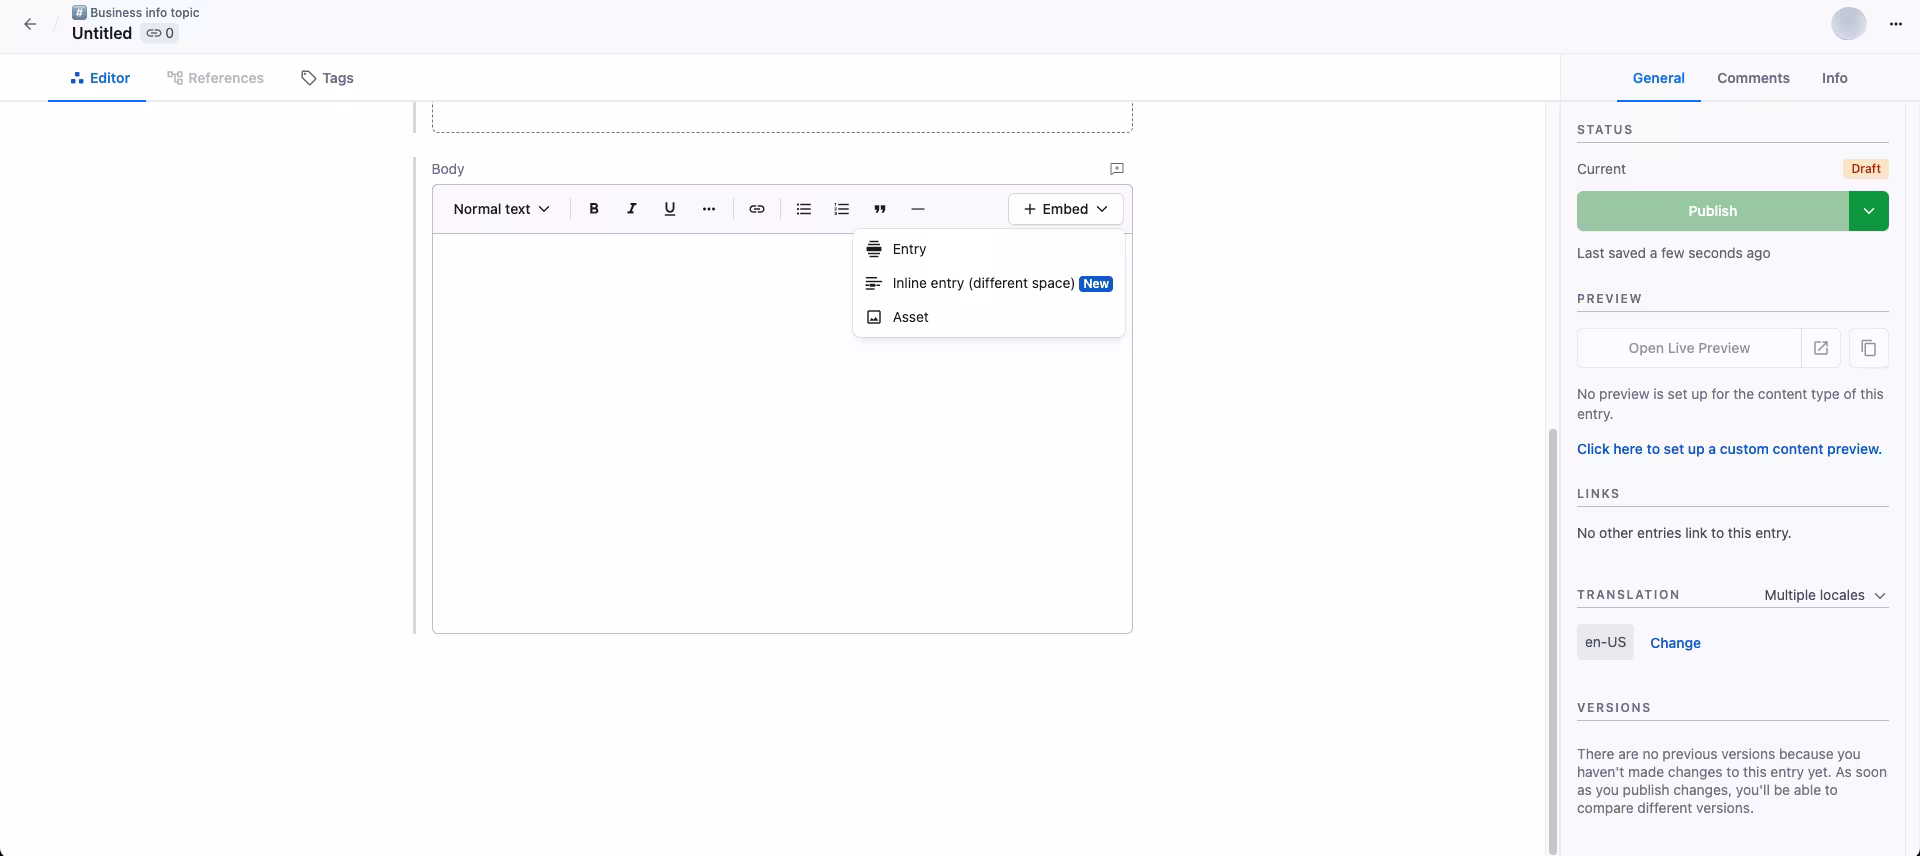Create a numbered list

click(842, 209)
